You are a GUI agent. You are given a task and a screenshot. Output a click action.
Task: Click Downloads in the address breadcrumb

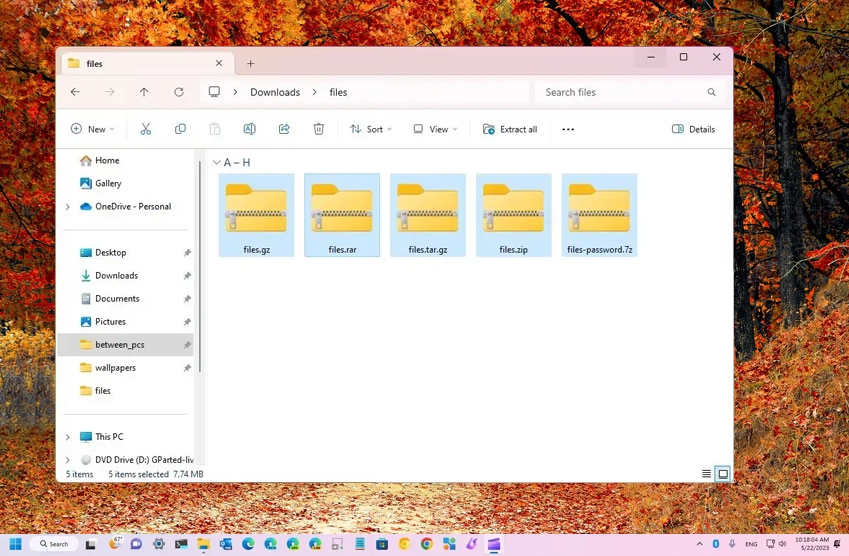pyautogui.click(x=275, y=92)
